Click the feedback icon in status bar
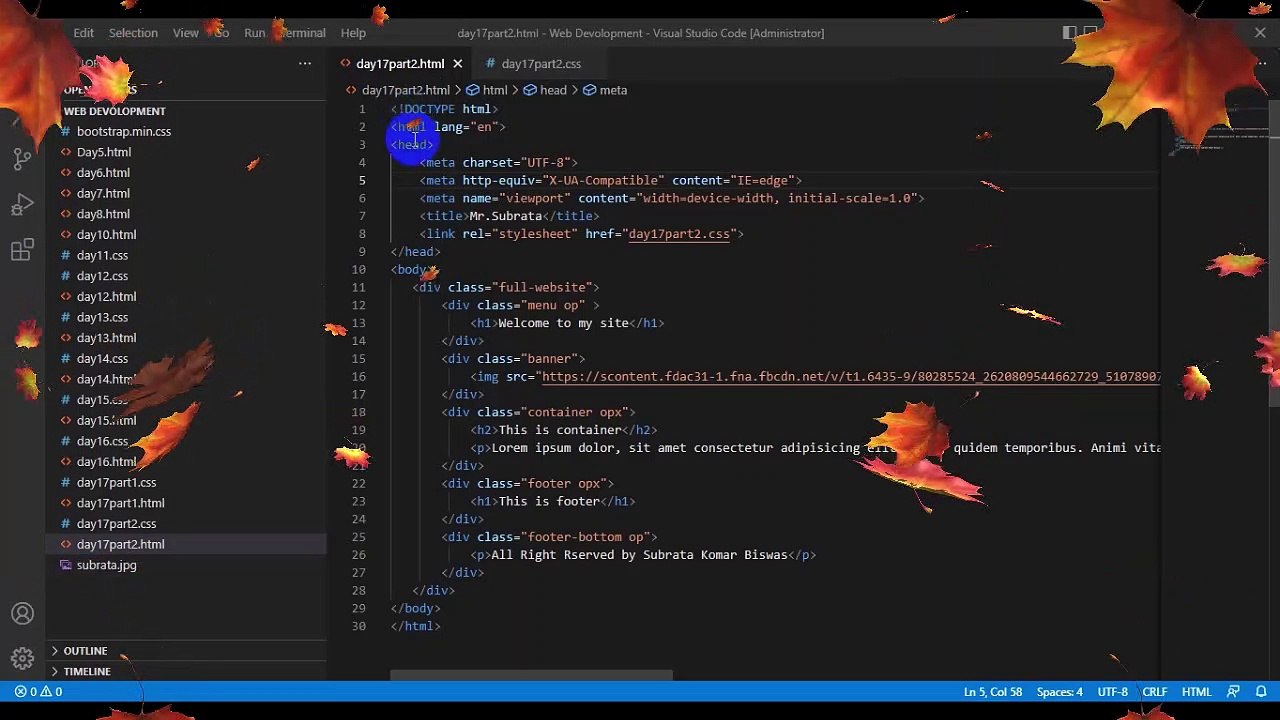The width and height of the screenshot is (1280, 720). pos(1233,692)
